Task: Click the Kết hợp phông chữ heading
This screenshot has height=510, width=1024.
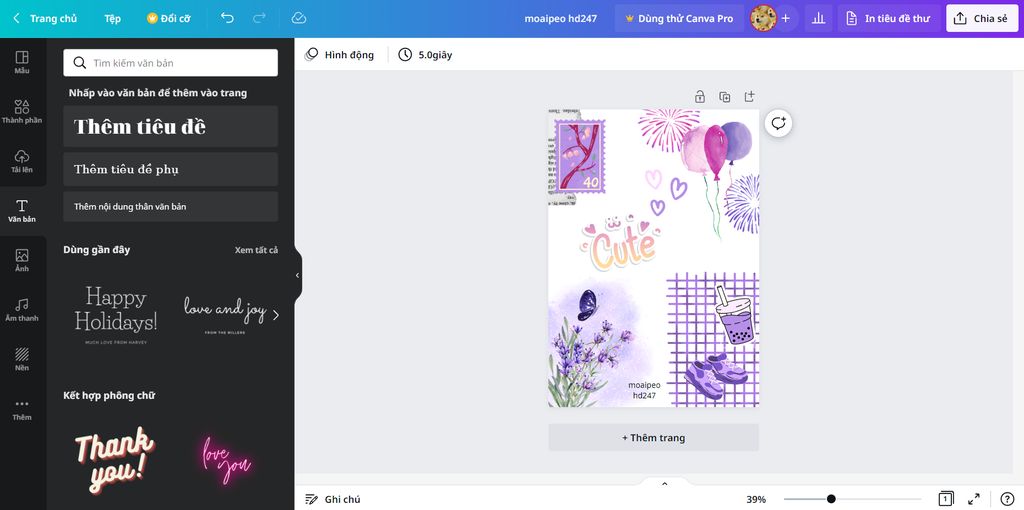Action: (109, 395)
